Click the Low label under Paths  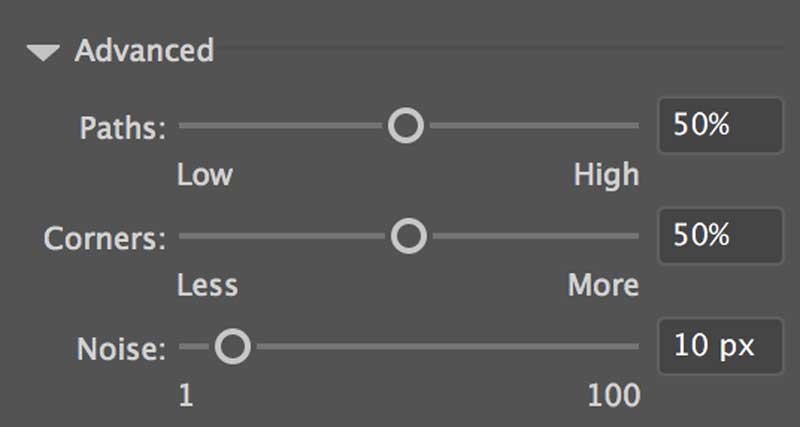pos(205,175)
